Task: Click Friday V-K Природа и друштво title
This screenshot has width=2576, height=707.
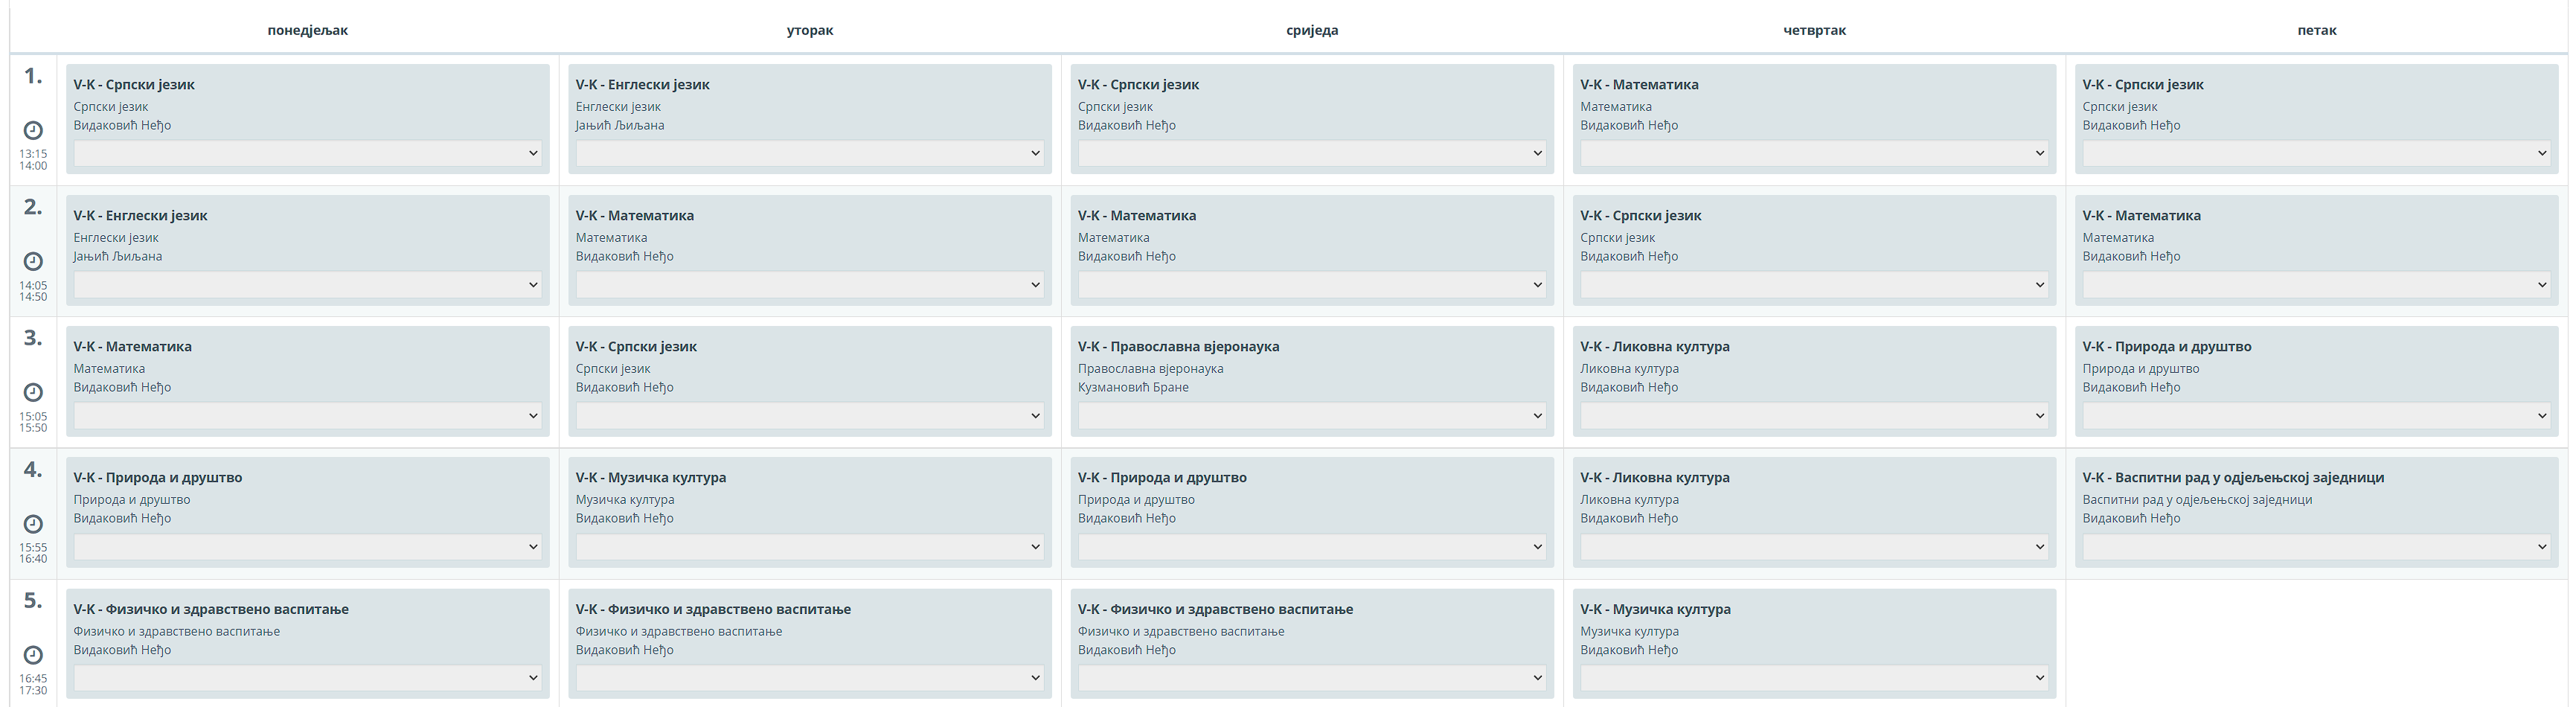Action: click(x=2166, y=347)
